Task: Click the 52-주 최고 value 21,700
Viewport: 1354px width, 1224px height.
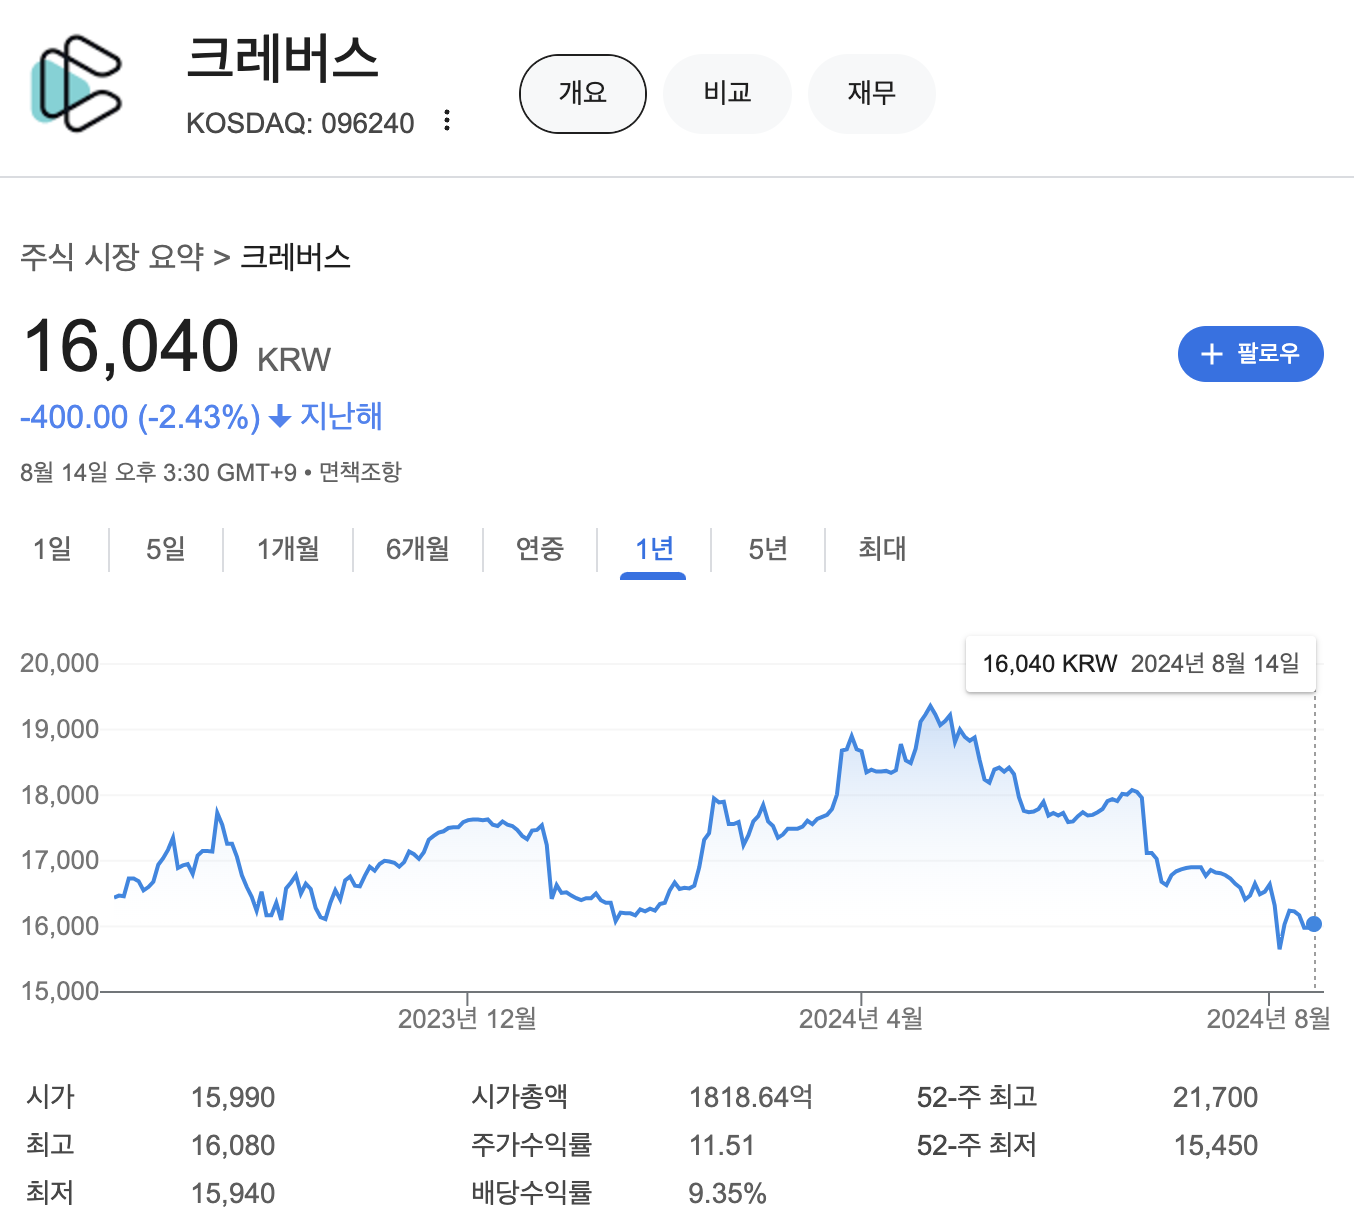Action: tap(1215, 1097)
